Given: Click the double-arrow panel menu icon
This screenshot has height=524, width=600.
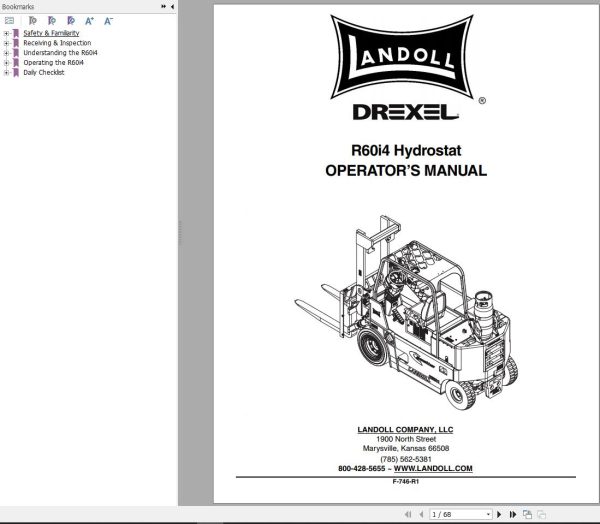Looking at the screenshot, I should [x=164, y=6].
